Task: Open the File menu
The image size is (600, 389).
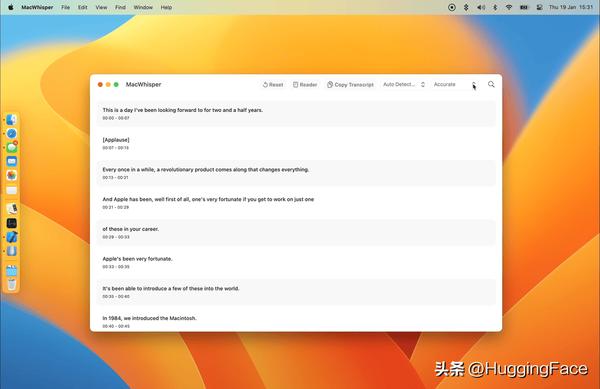Action: click(65, 7)
